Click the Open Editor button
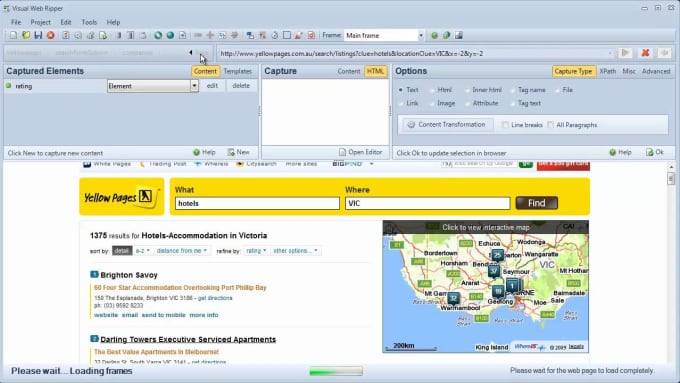The height and width of the screenshot is (383, 680). coord(360,152)
